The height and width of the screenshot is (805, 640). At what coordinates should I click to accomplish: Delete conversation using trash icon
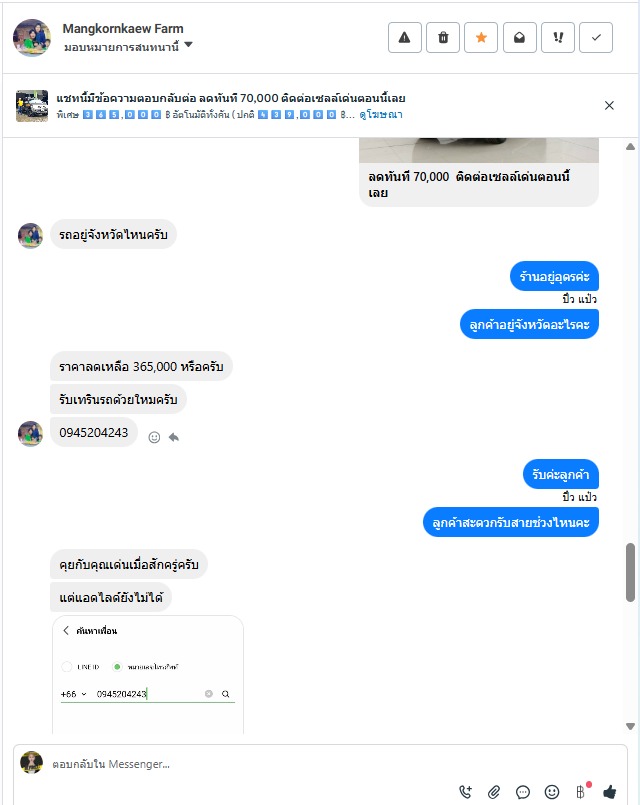click(443, 37)
